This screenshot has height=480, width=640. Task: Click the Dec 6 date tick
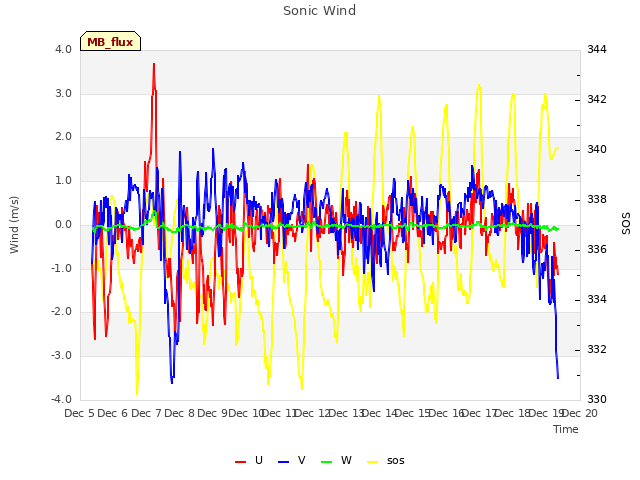113,413
